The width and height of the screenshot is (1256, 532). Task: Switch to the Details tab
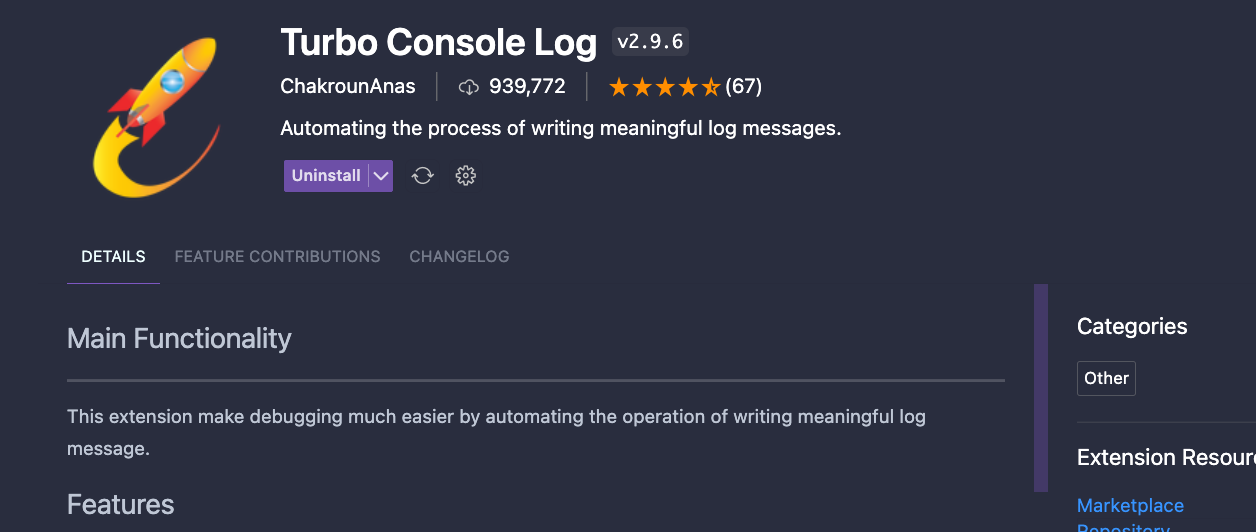click(113, 257)
